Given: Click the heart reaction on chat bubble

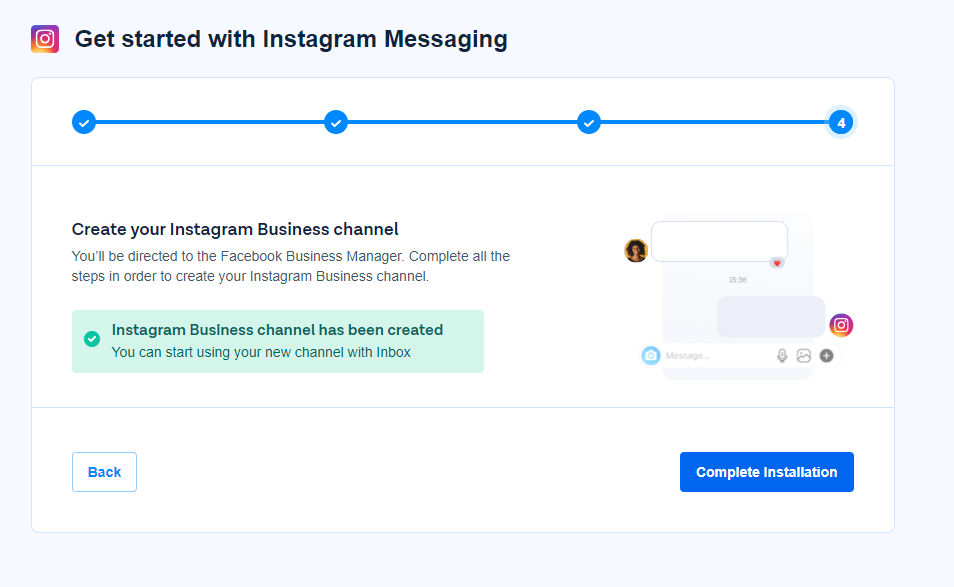Looking at the screenshot, I should point(777,263).
